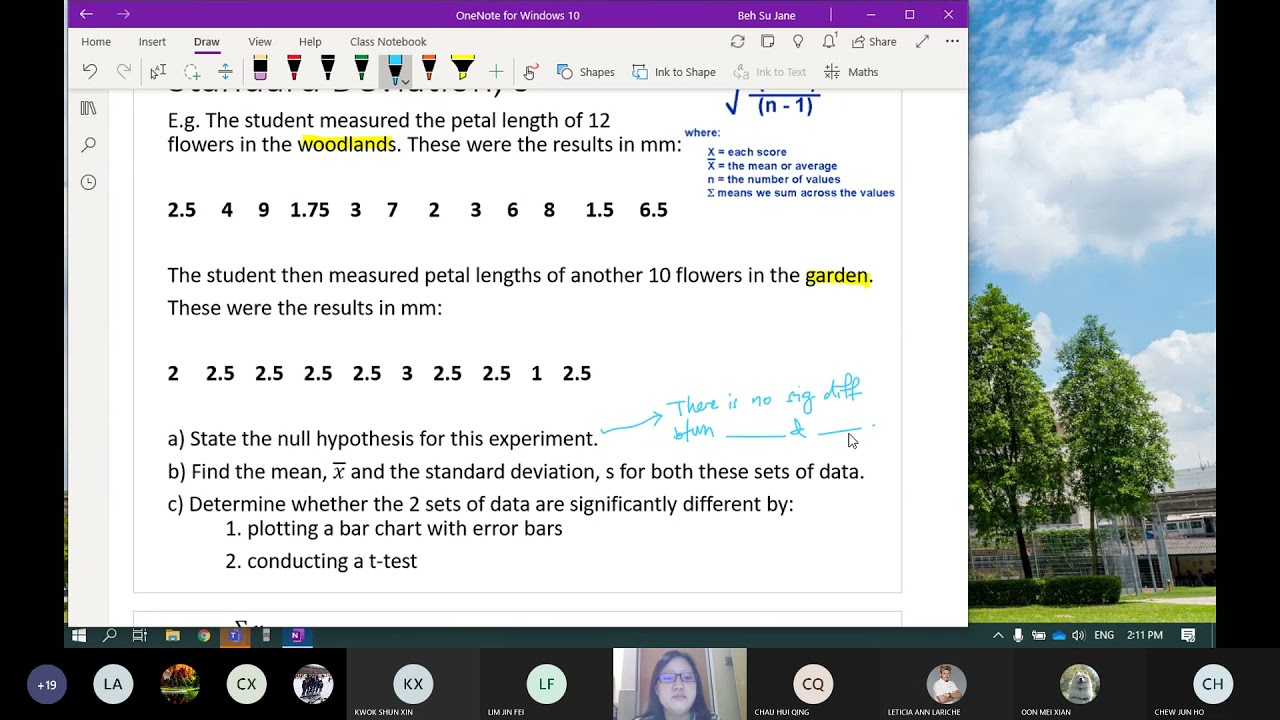
Task: Open the Action Center notifications icon
Action: (1189, 635)
